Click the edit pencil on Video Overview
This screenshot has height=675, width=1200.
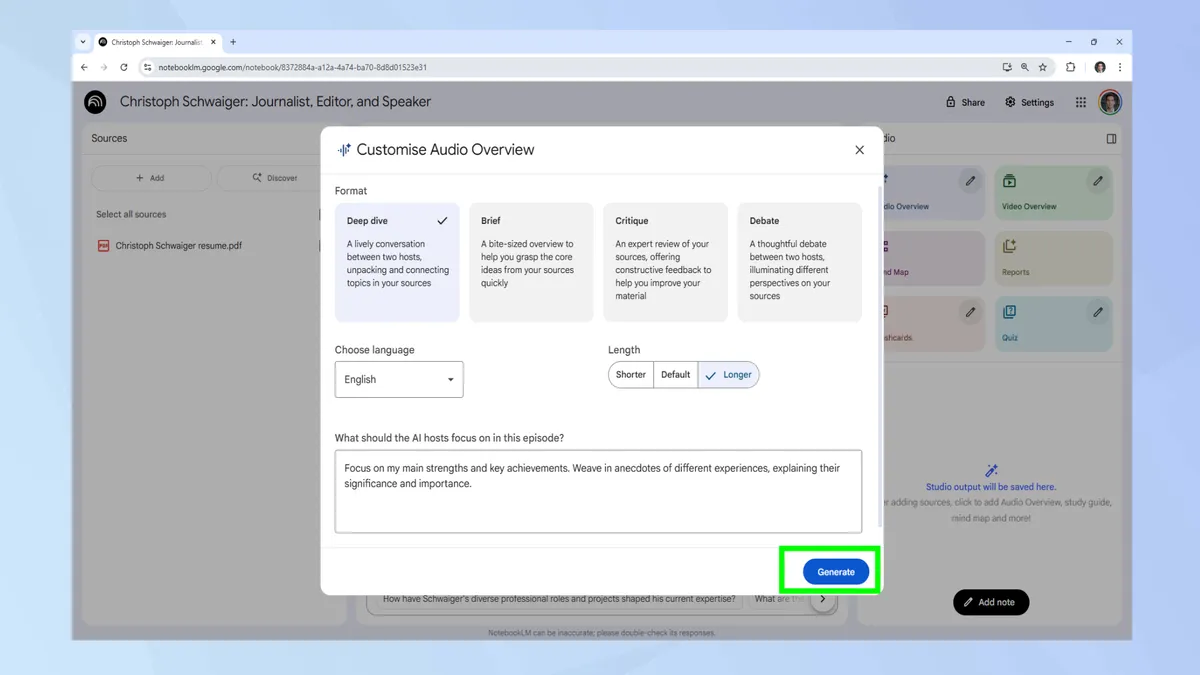[x=1098, y=181]
